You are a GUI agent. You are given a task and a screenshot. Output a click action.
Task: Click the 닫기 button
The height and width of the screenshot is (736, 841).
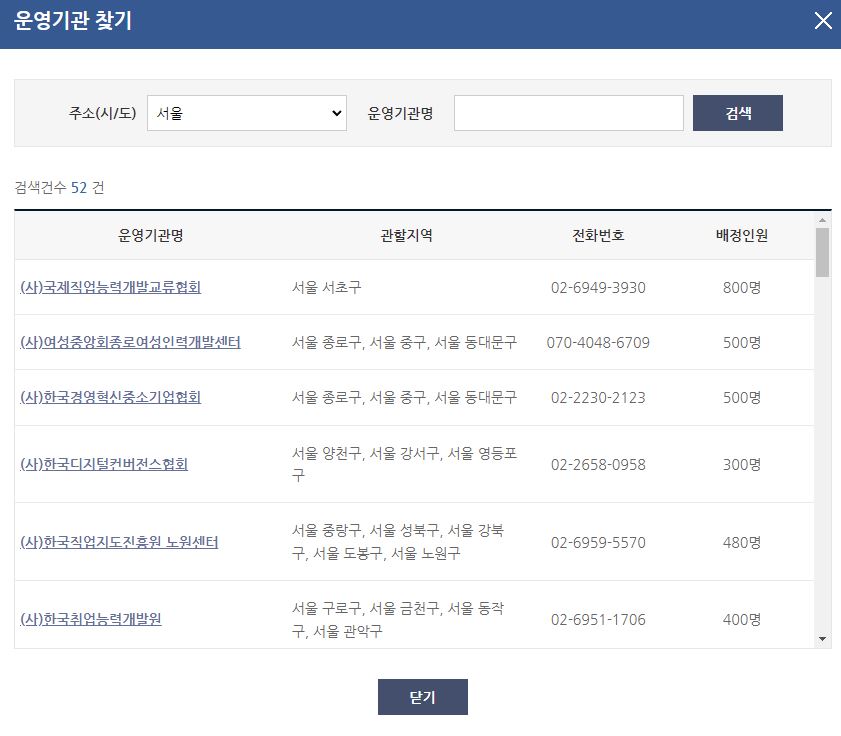click(423, 697)
